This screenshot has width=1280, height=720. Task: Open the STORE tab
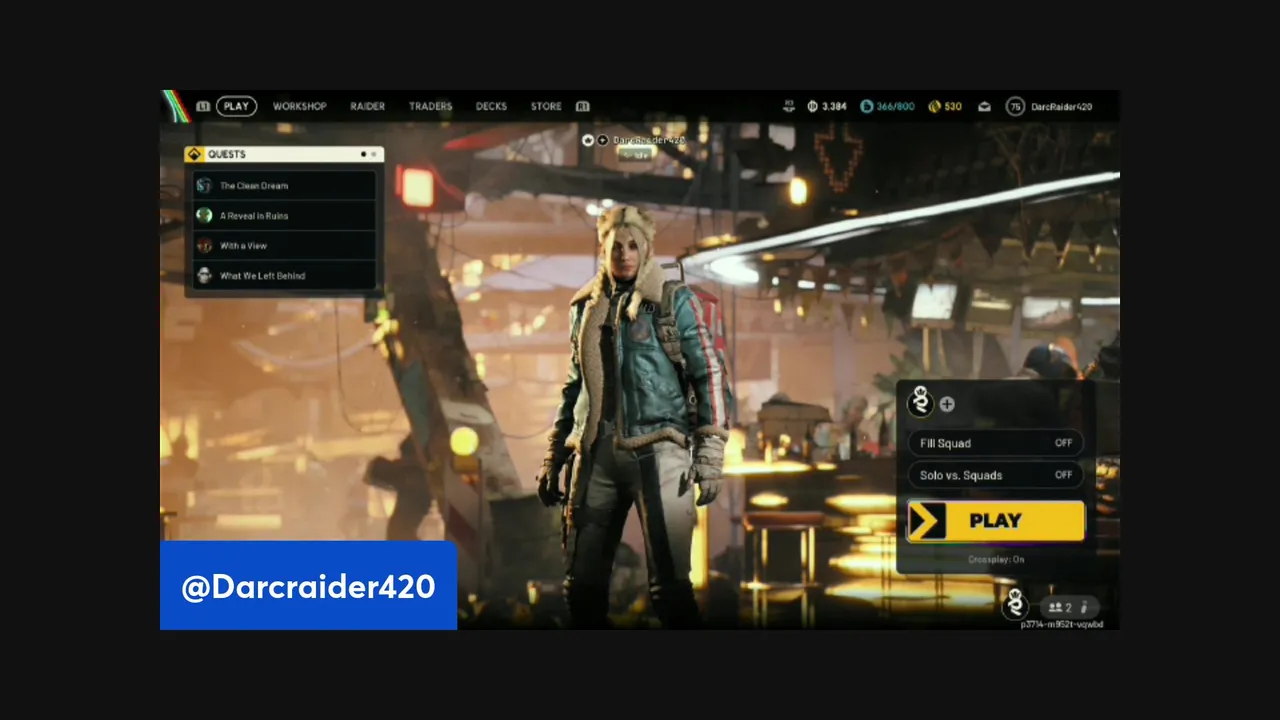pos(546,106)
